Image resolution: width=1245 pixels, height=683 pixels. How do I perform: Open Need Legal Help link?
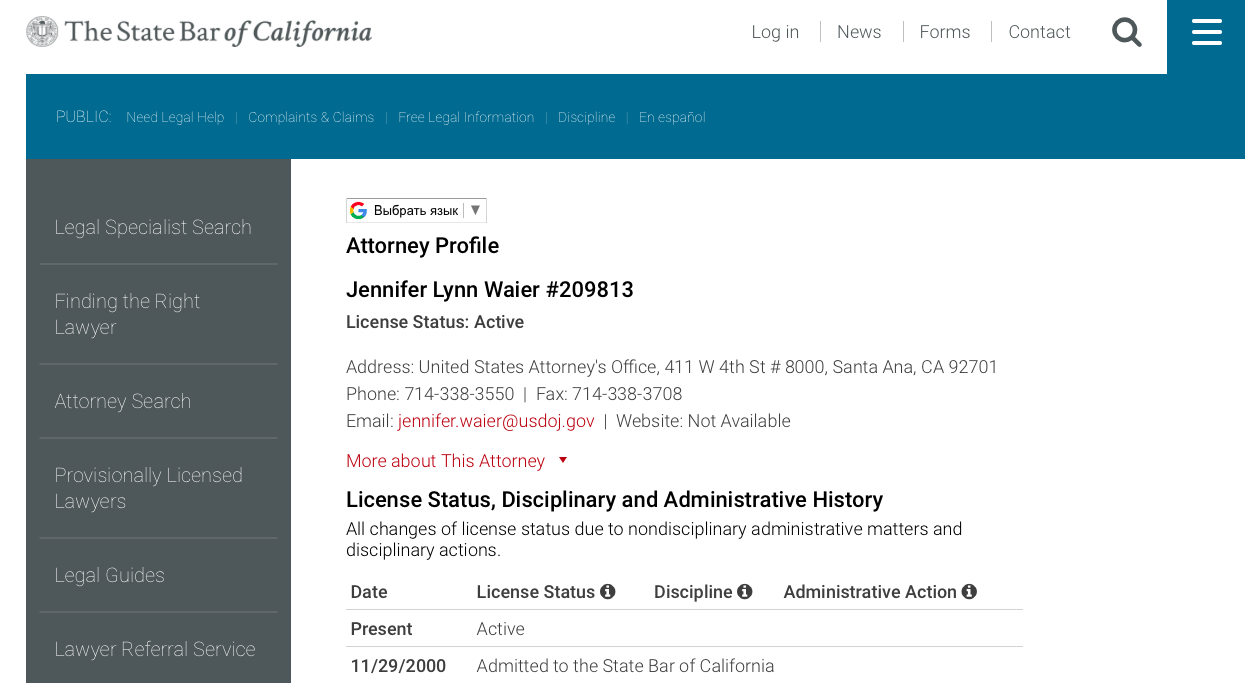(x=175, y=117)
